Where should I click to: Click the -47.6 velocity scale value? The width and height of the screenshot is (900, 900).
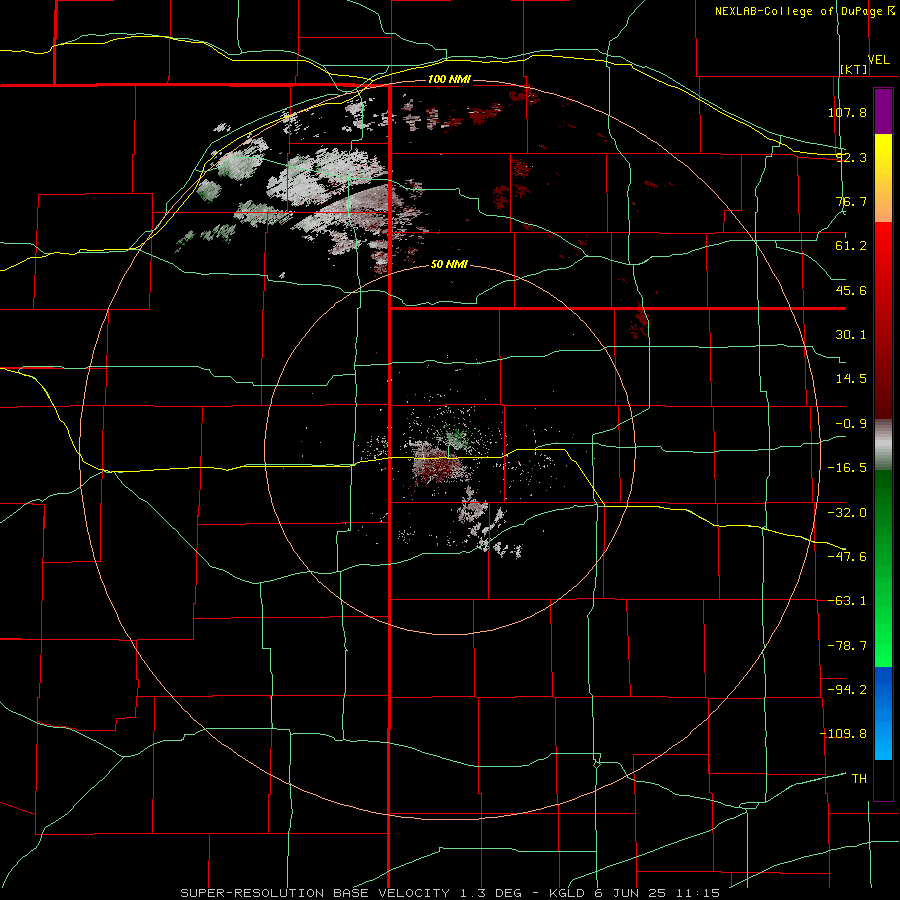tap(847, 557)
